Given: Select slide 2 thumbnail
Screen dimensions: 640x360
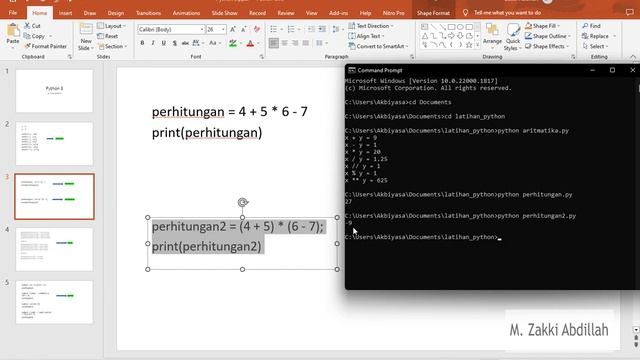Looking at the screenshot, I should point(54,144).
